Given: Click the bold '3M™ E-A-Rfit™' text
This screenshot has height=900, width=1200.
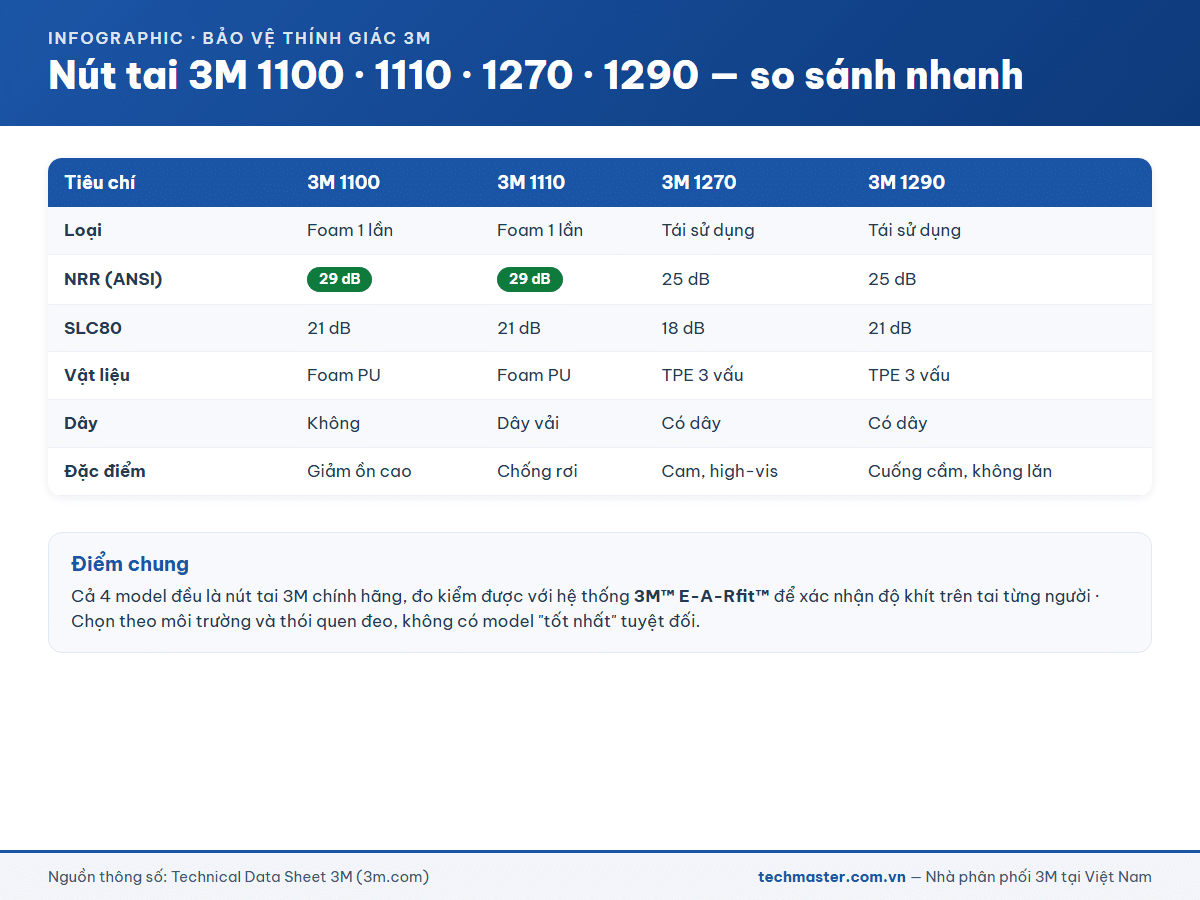Looking at the screenshot, I should click(x=702, y=596).
